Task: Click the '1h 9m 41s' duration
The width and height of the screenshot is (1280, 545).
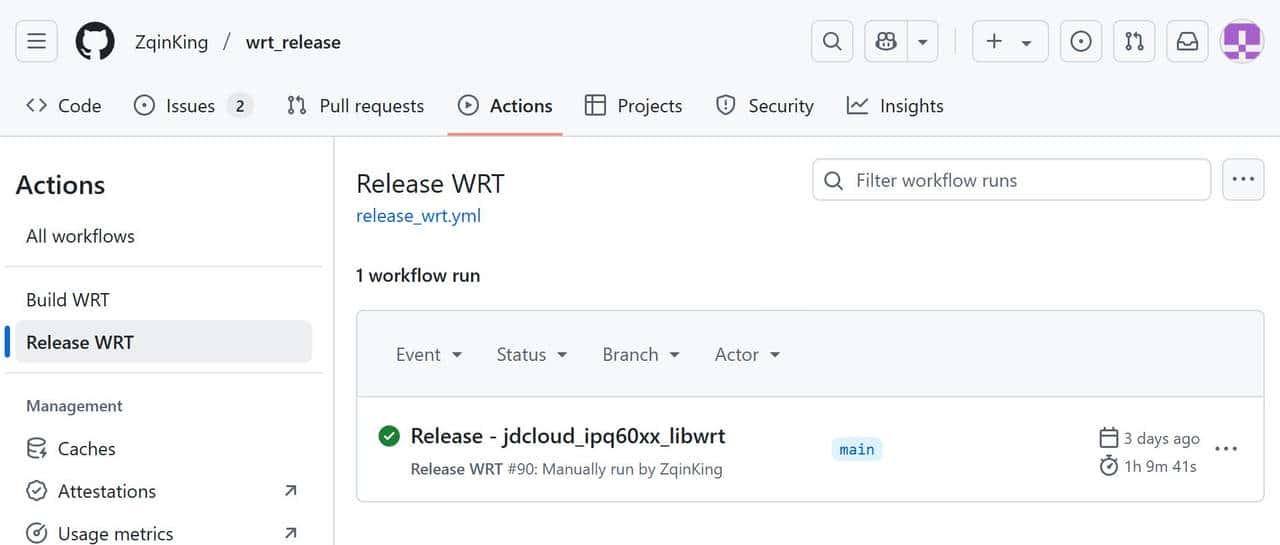Action: (x=1160, y=466)
